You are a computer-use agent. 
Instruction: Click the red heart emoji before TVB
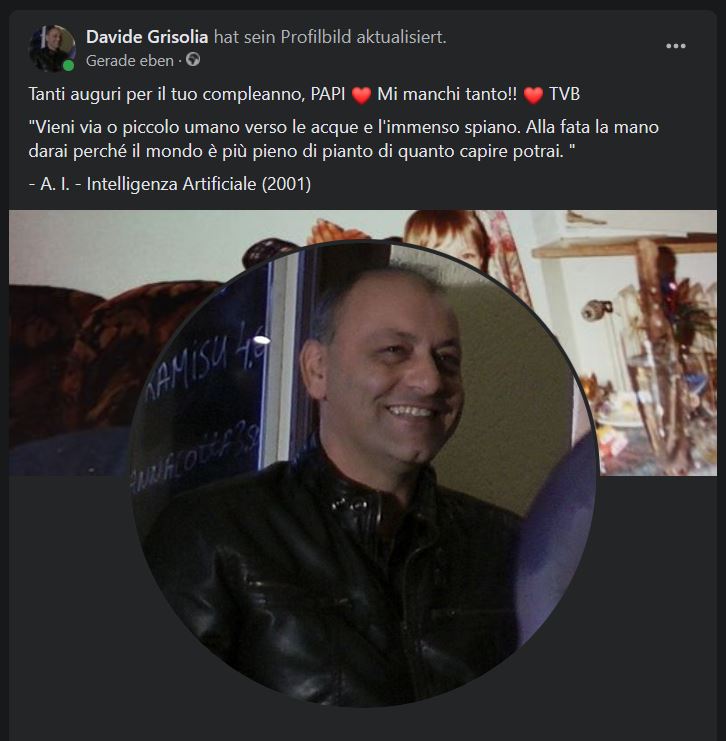tap(533, 95)
